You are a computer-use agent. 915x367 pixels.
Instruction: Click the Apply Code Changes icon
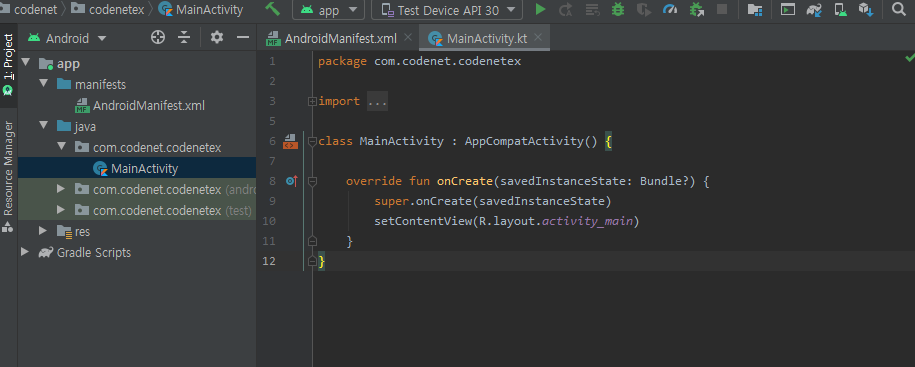tap(592, 9)
